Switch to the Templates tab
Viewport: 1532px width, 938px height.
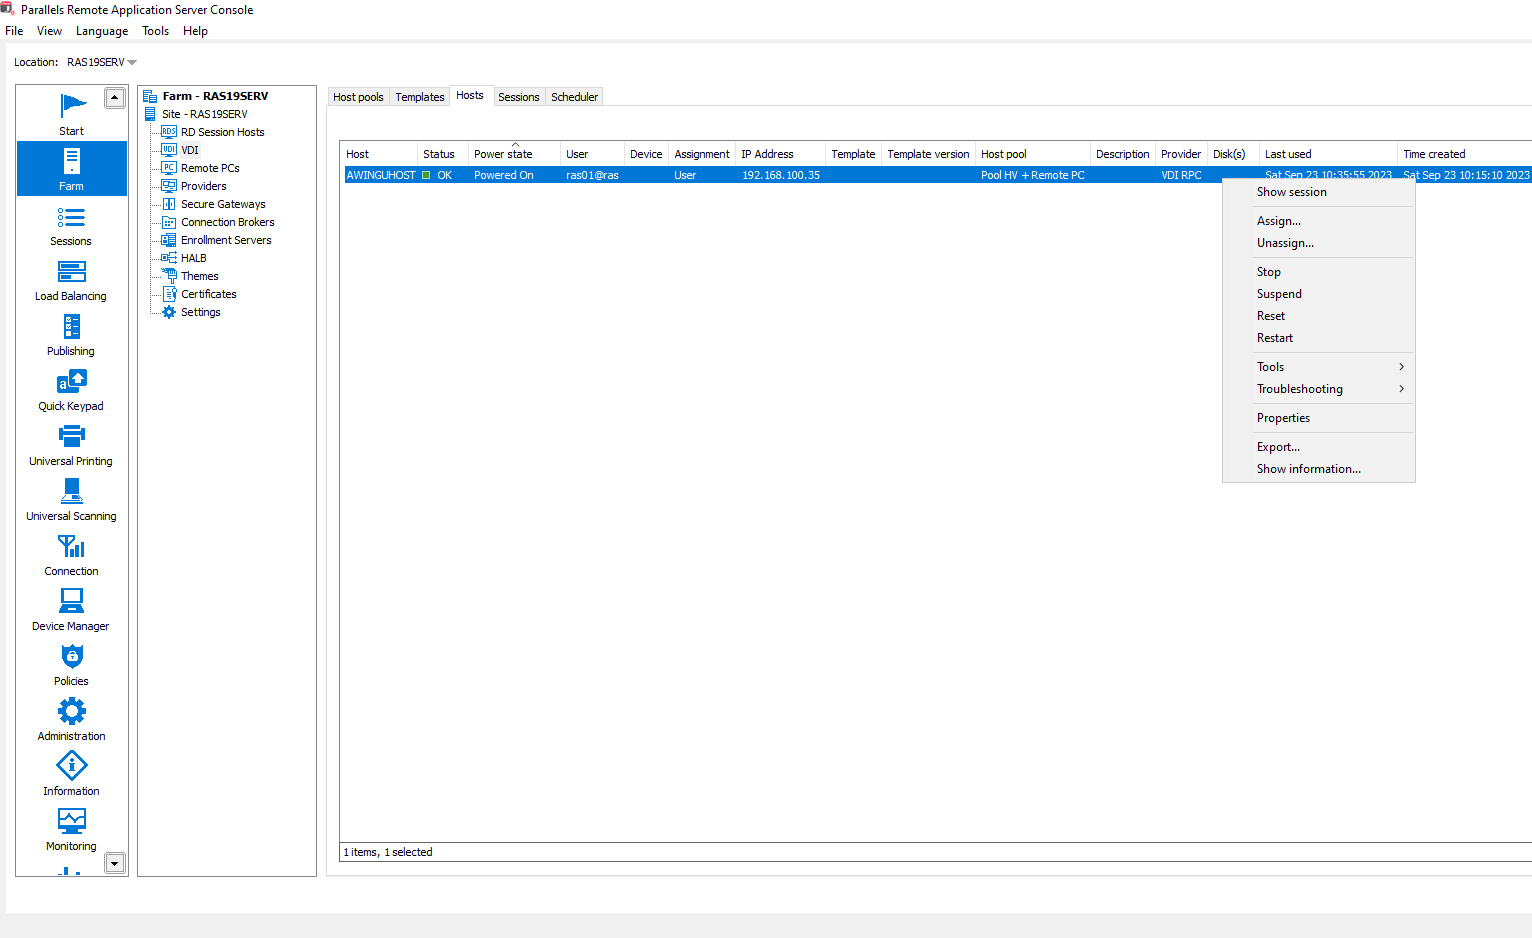tap(419, 97)
